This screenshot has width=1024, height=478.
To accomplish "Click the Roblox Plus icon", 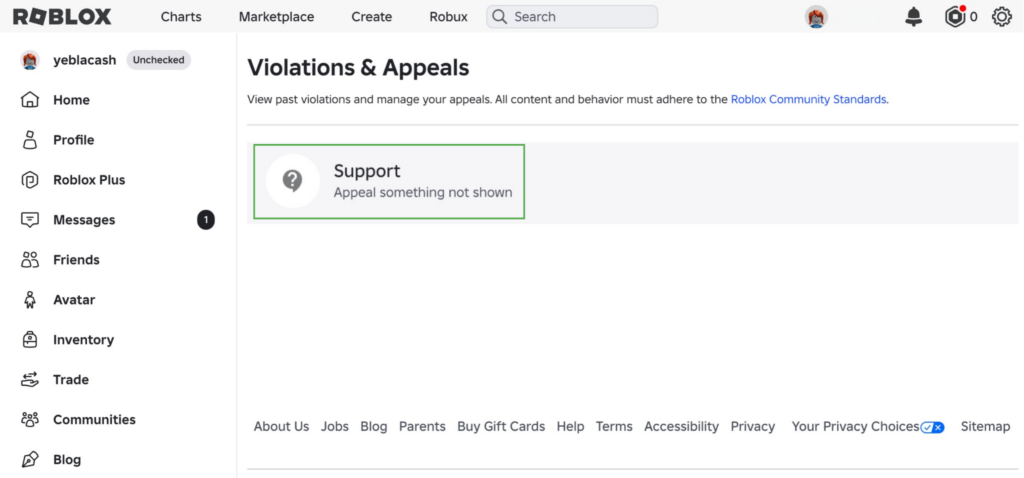I will [x=30, y=180].
